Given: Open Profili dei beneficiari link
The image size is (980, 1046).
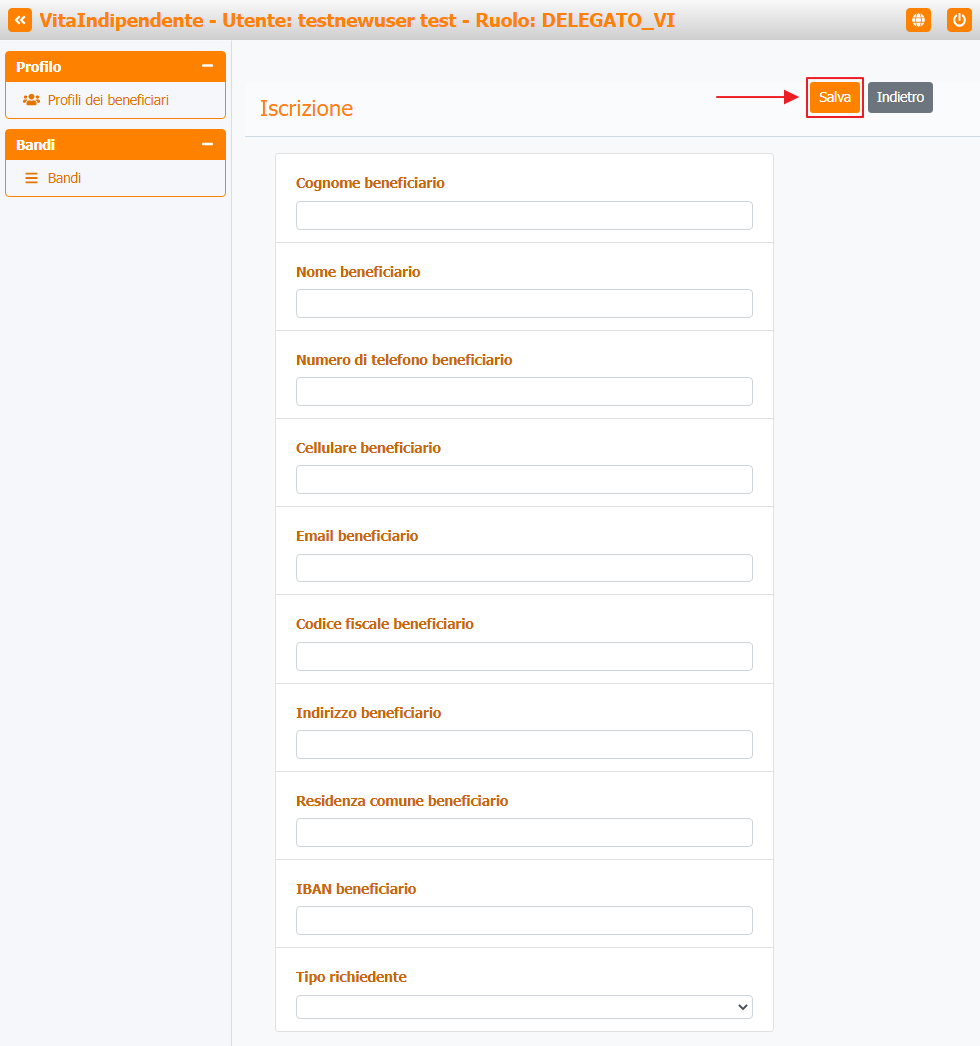Looking at the screenshot, I should [108, 100].
